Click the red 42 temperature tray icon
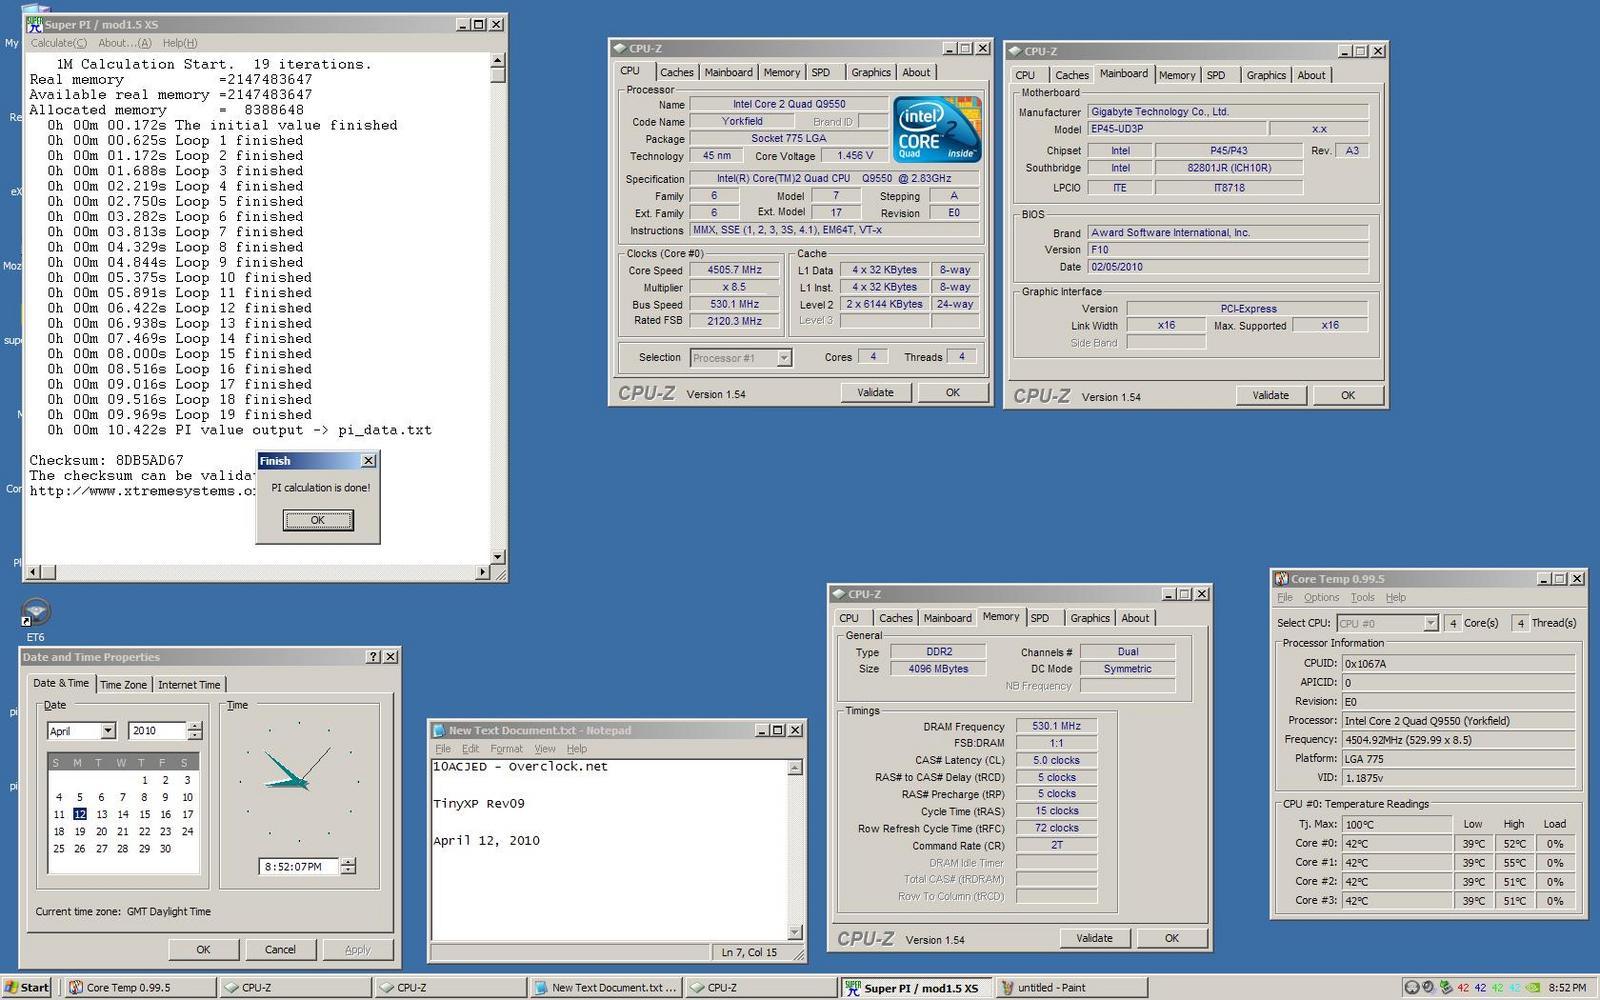The height and width of the screenshot is (1000, 1600). 1463,987
